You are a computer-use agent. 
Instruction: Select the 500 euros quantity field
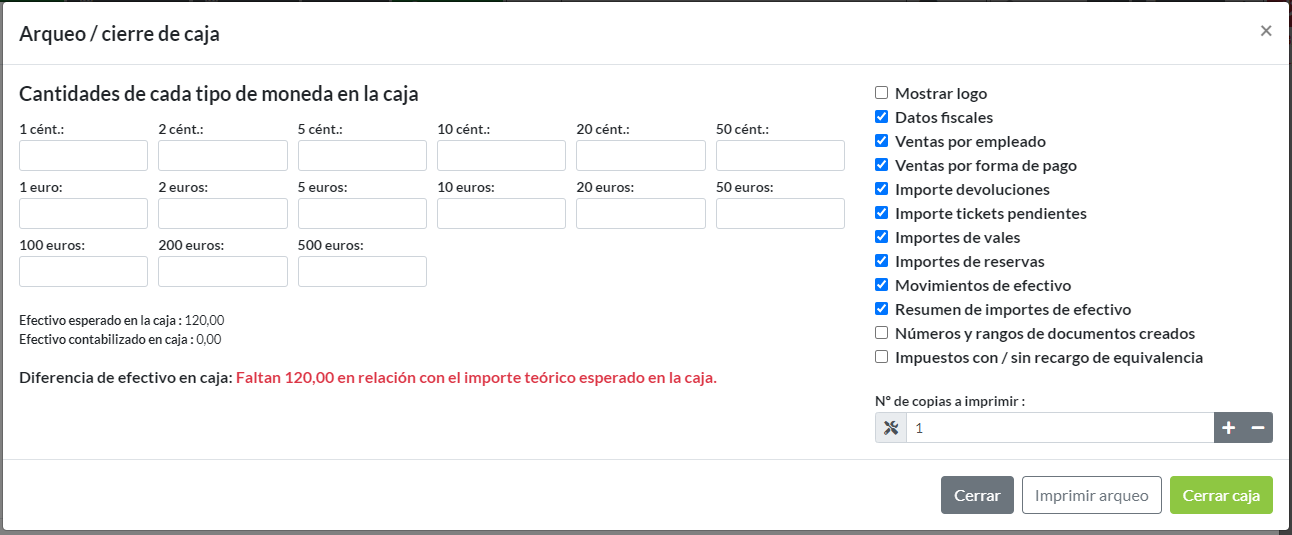[x=362, y=272]
